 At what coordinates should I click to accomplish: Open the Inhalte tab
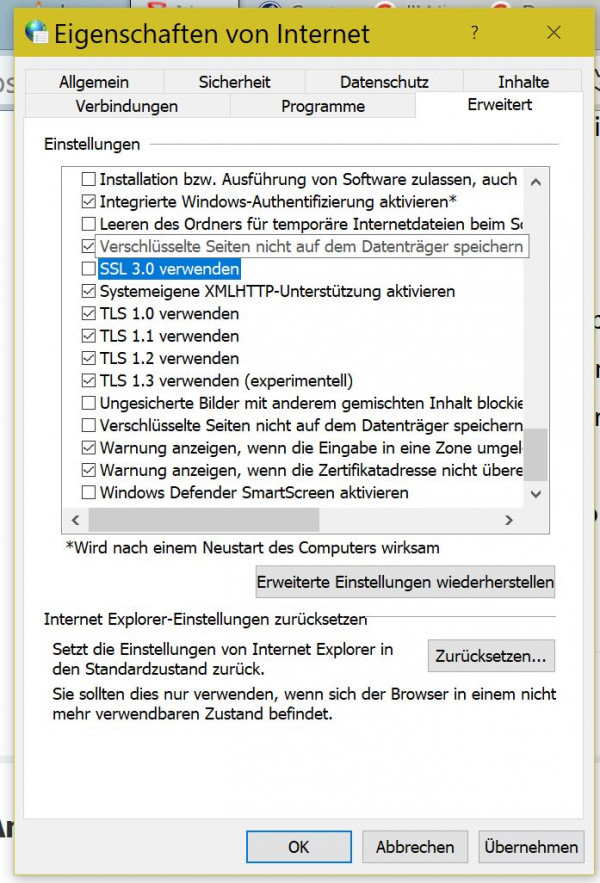click(x=523, y=82)
